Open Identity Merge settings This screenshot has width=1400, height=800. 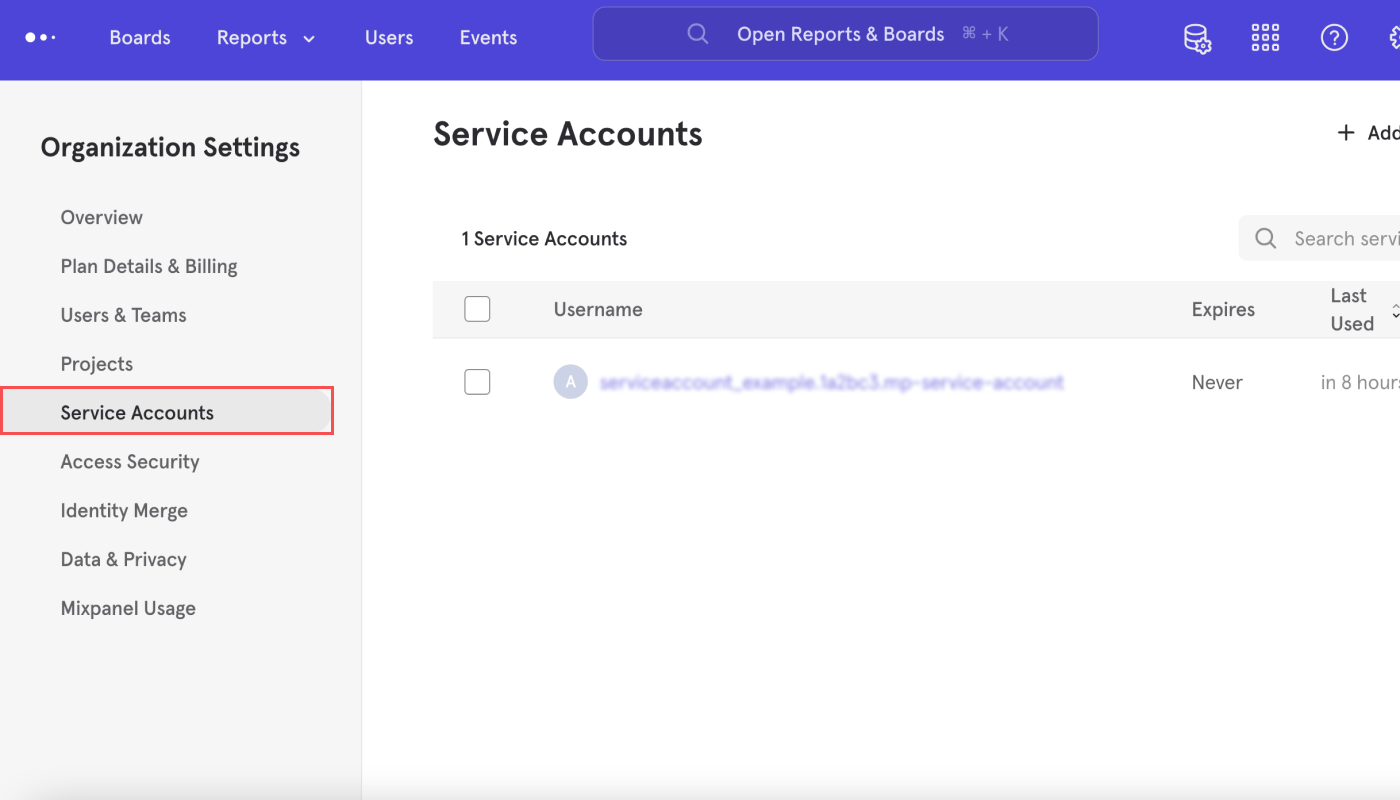click(124, 510)
